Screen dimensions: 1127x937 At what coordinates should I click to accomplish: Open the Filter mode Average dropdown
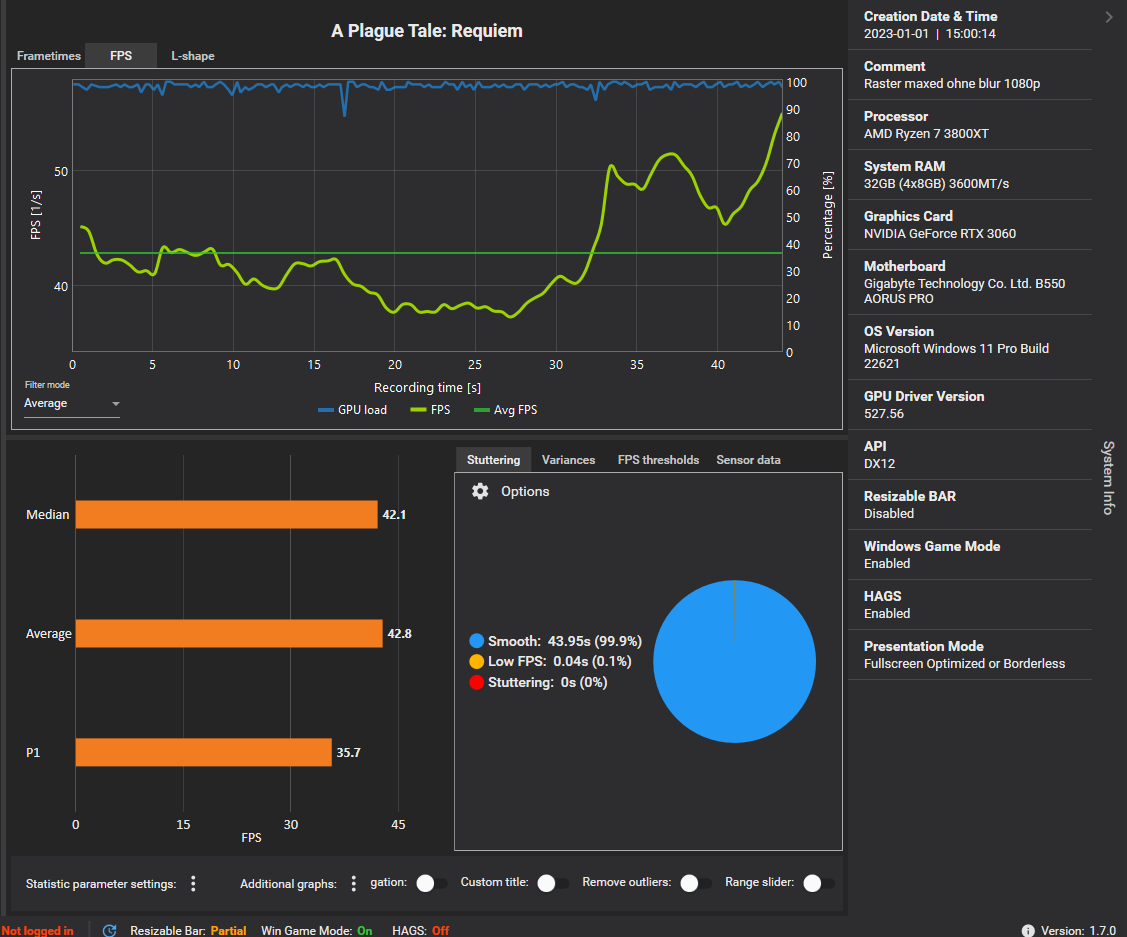pyautogui.click(x=71, y=404)
